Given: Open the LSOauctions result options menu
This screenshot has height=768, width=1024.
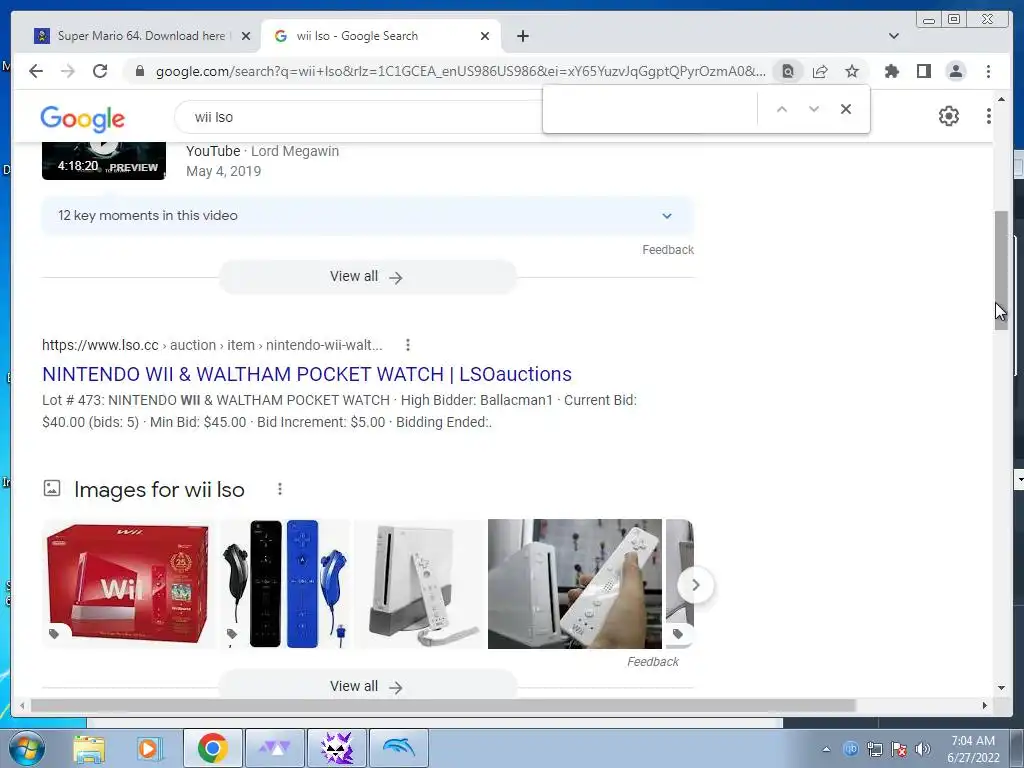Looking at the screenshot, I should click(x=408, y=345).
